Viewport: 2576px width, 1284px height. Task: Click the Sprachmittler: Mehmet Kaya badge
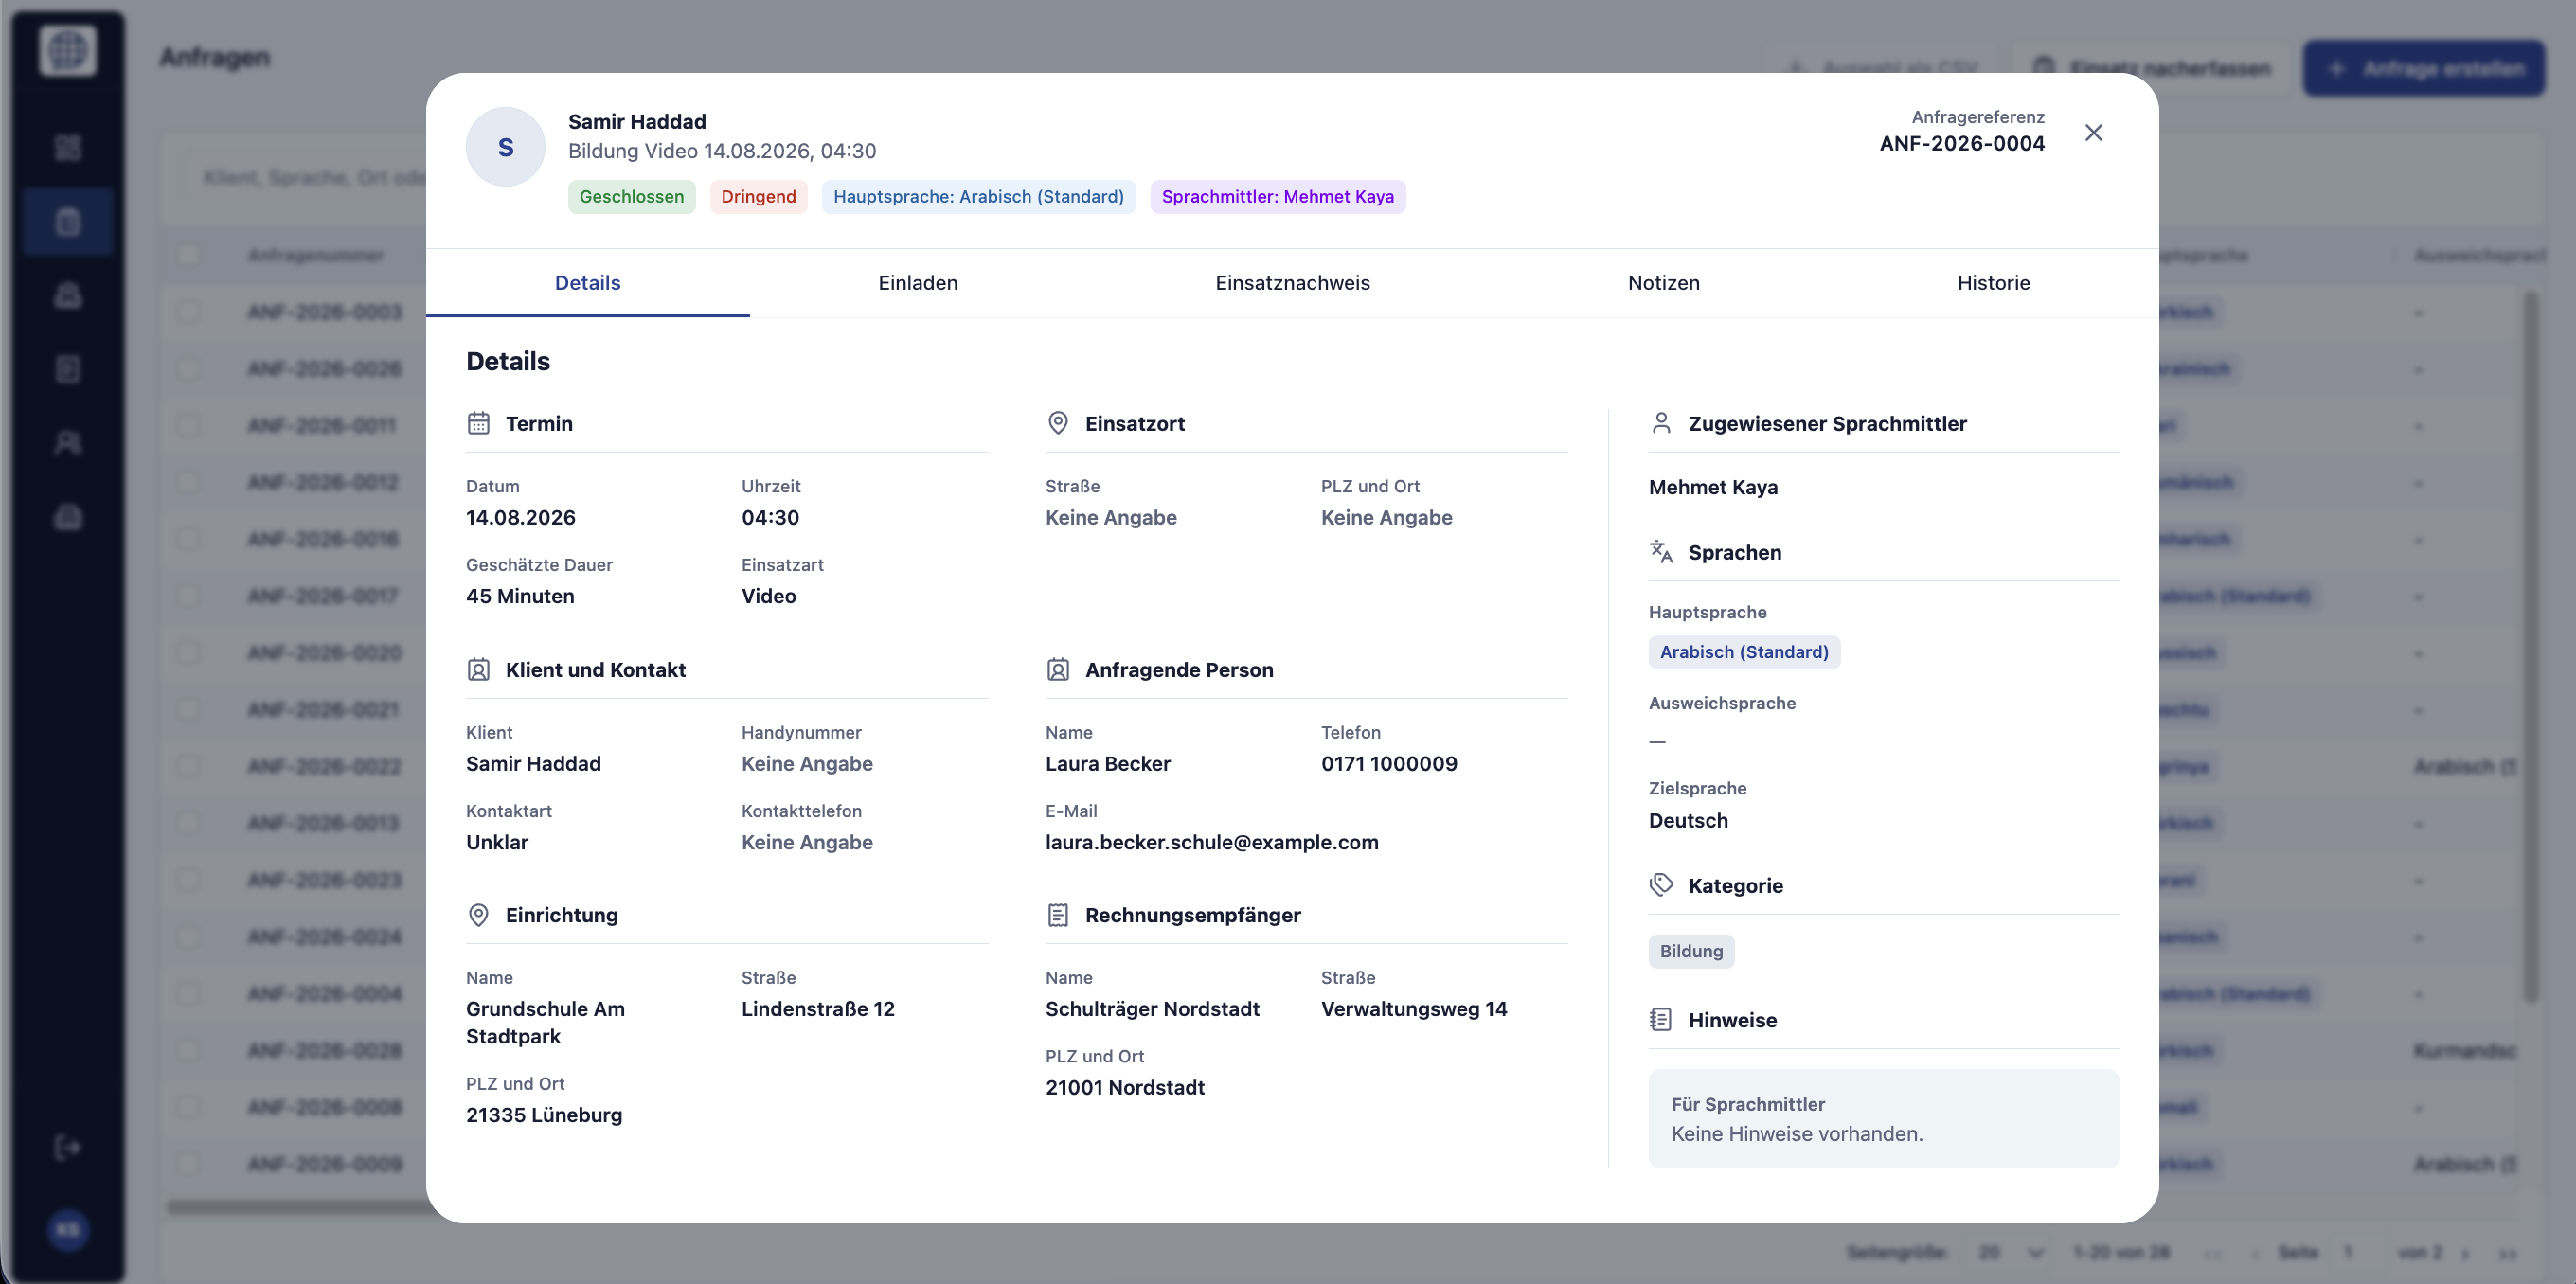1278,197
